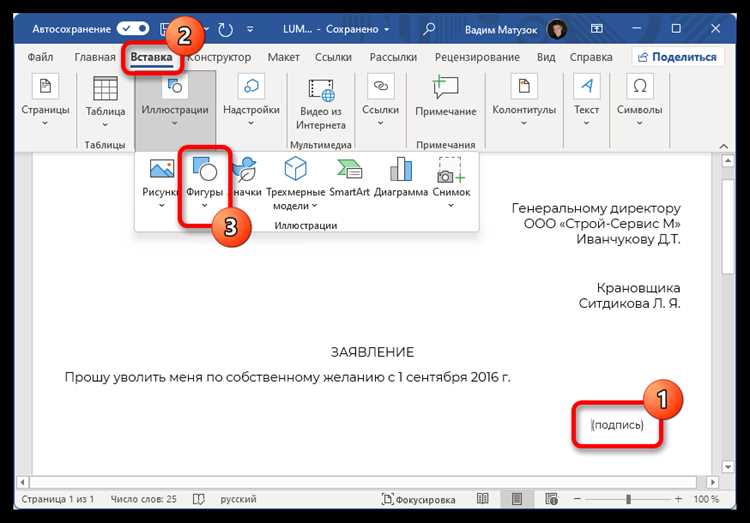Place the cursor at (подпись) text

tap(617, 425)
